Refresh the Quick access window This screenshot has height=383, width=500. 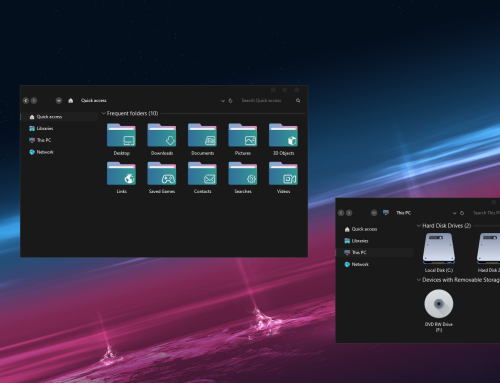pyautogui.click(x=230, y=101)
